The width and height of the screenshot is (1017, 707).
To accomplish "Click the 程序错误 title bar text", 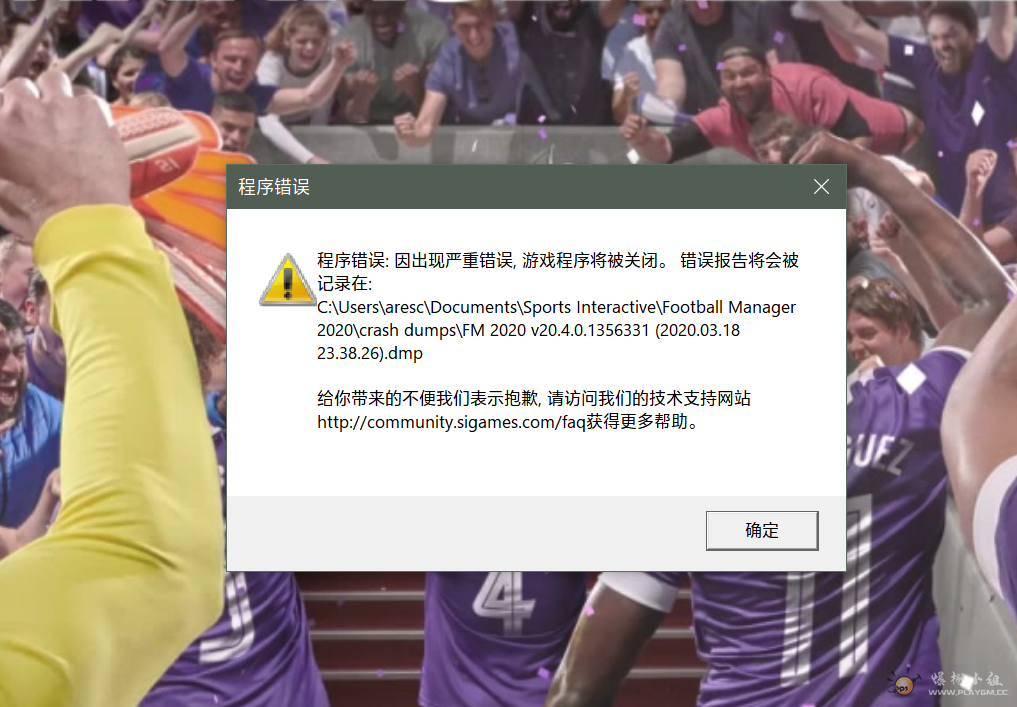I will click(x=274, y=187).
